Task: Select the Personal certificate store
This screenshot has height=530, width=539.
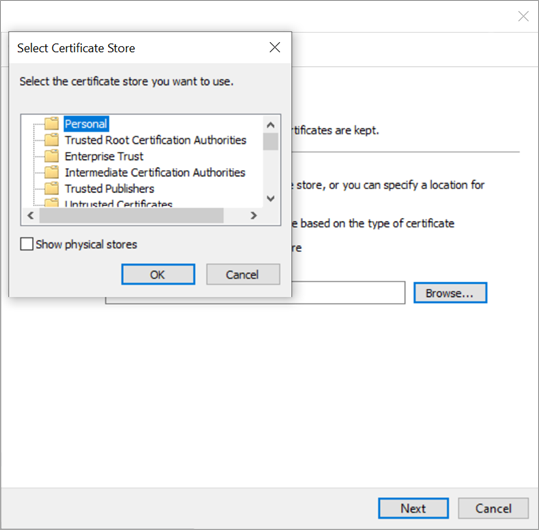Action: (x=86, y=124)
